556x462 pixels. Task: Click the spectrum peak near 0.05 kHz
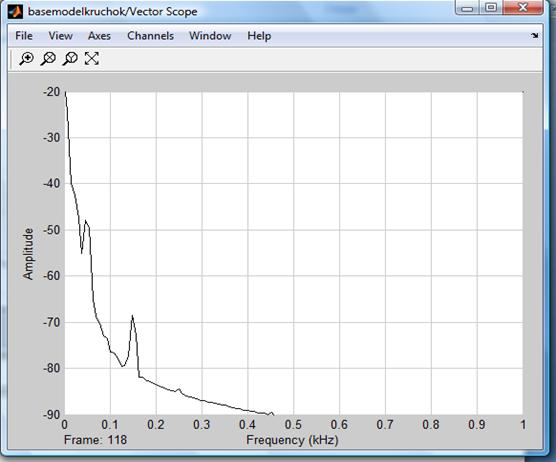(x=85, y=221)
